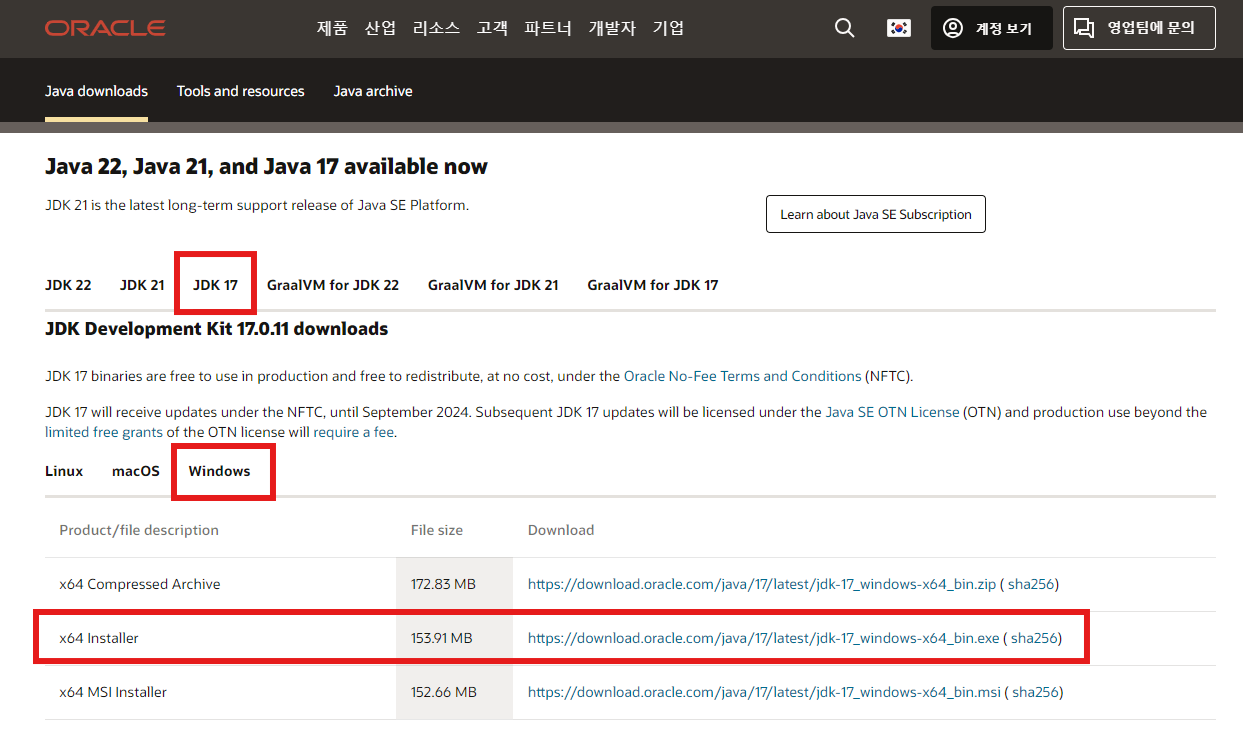Click the Download column header
Viewport: 1243px width, 750px height.
pyautogui.click(x=561, y=530)
